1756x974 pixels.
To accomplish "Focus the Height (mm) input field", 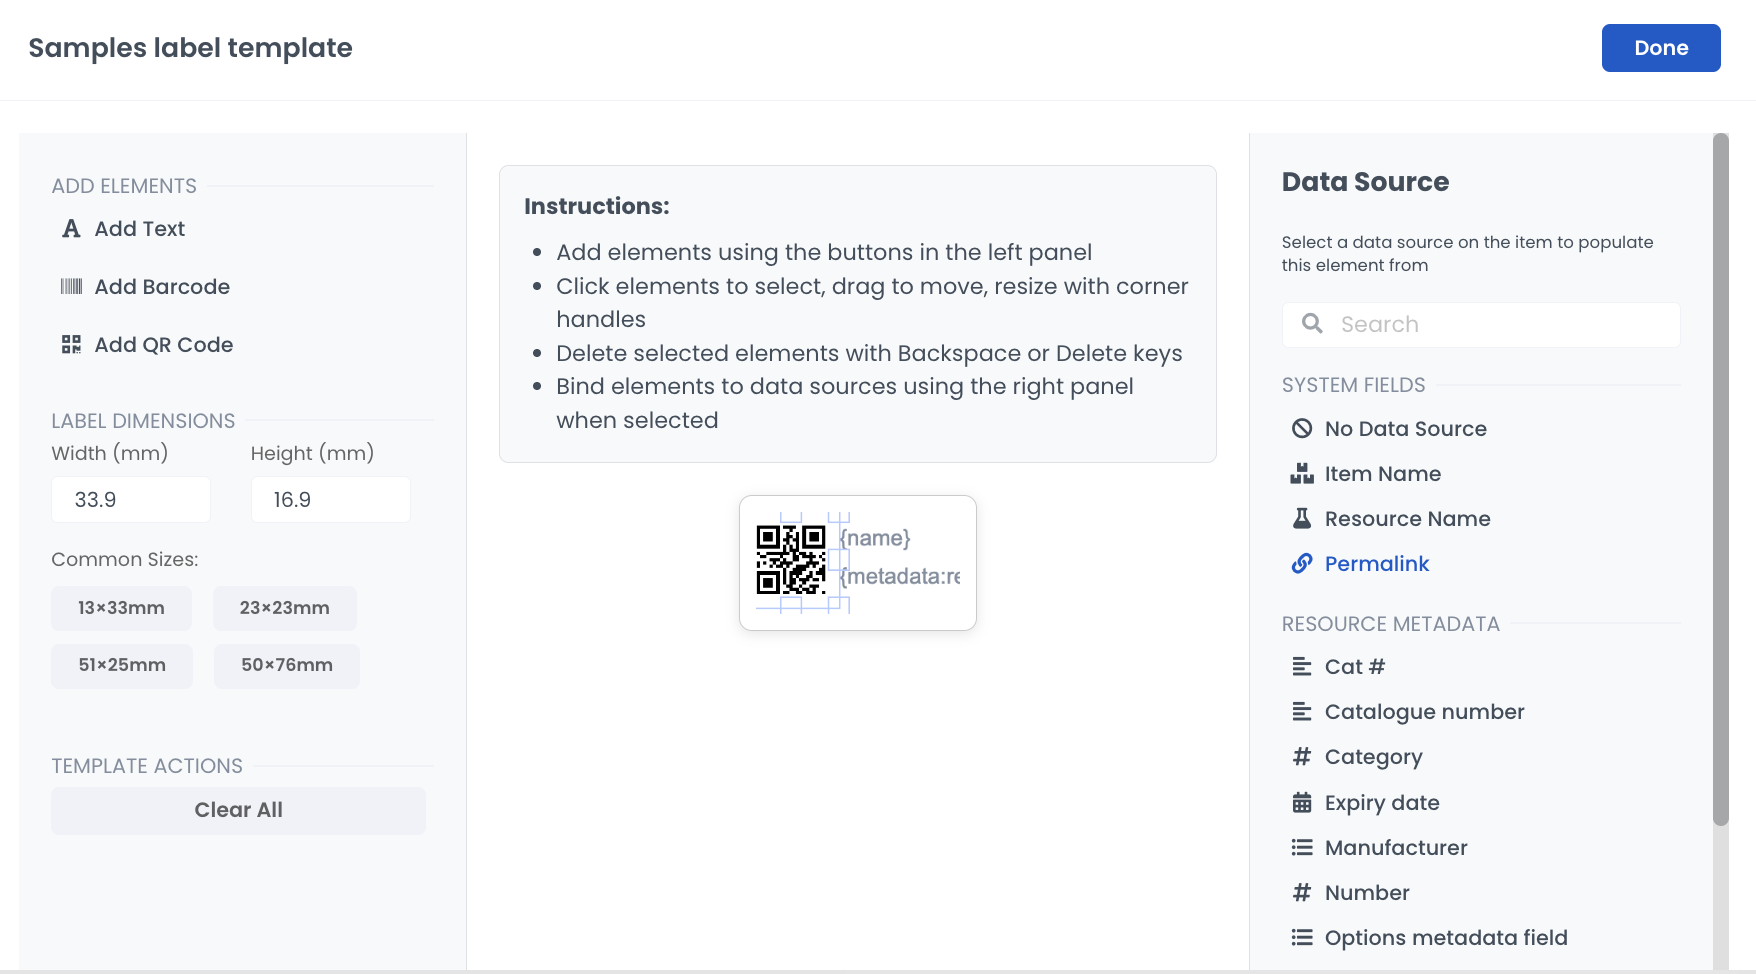I will click(x=330, y=500).
